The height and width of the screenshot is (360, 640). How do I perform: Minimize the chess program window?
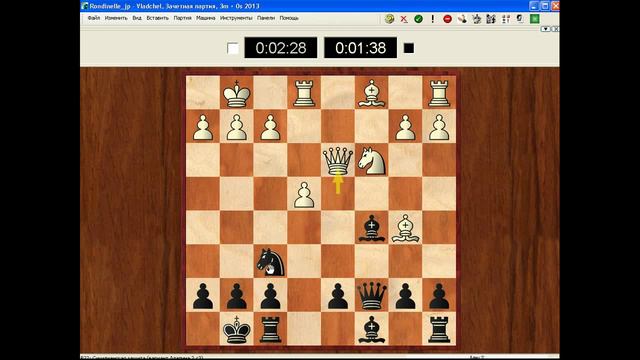[534, 6]
